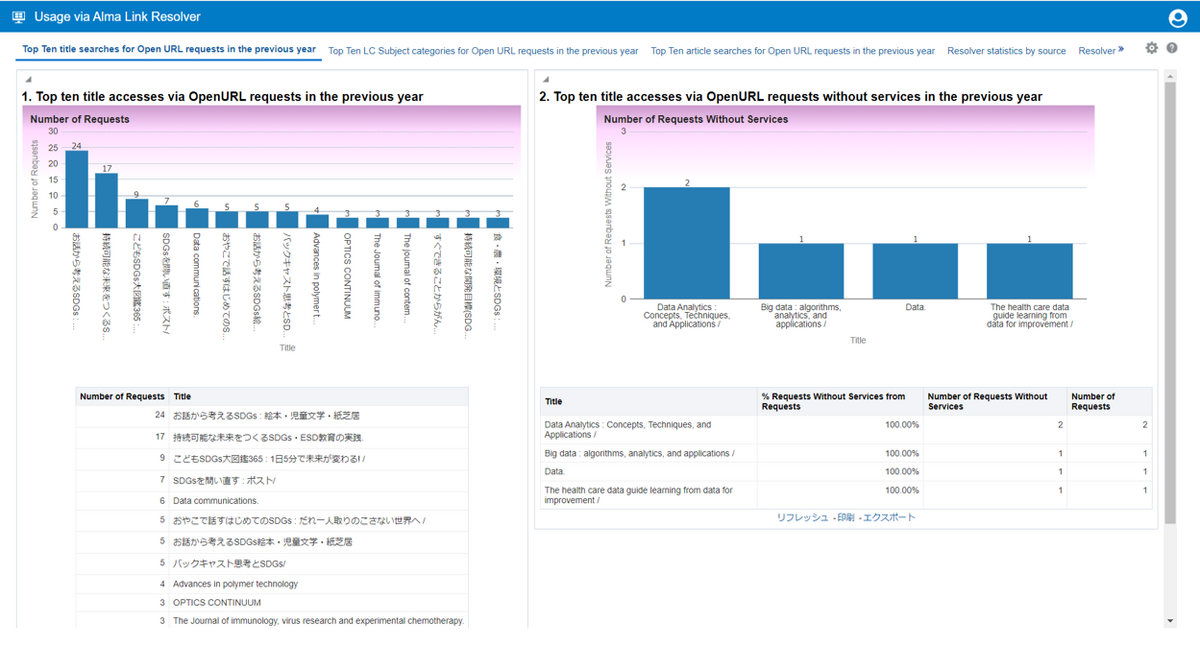Click the dashboard monitor icon in header
This screenshot has width=1200, height=645.
click(17, 17)
